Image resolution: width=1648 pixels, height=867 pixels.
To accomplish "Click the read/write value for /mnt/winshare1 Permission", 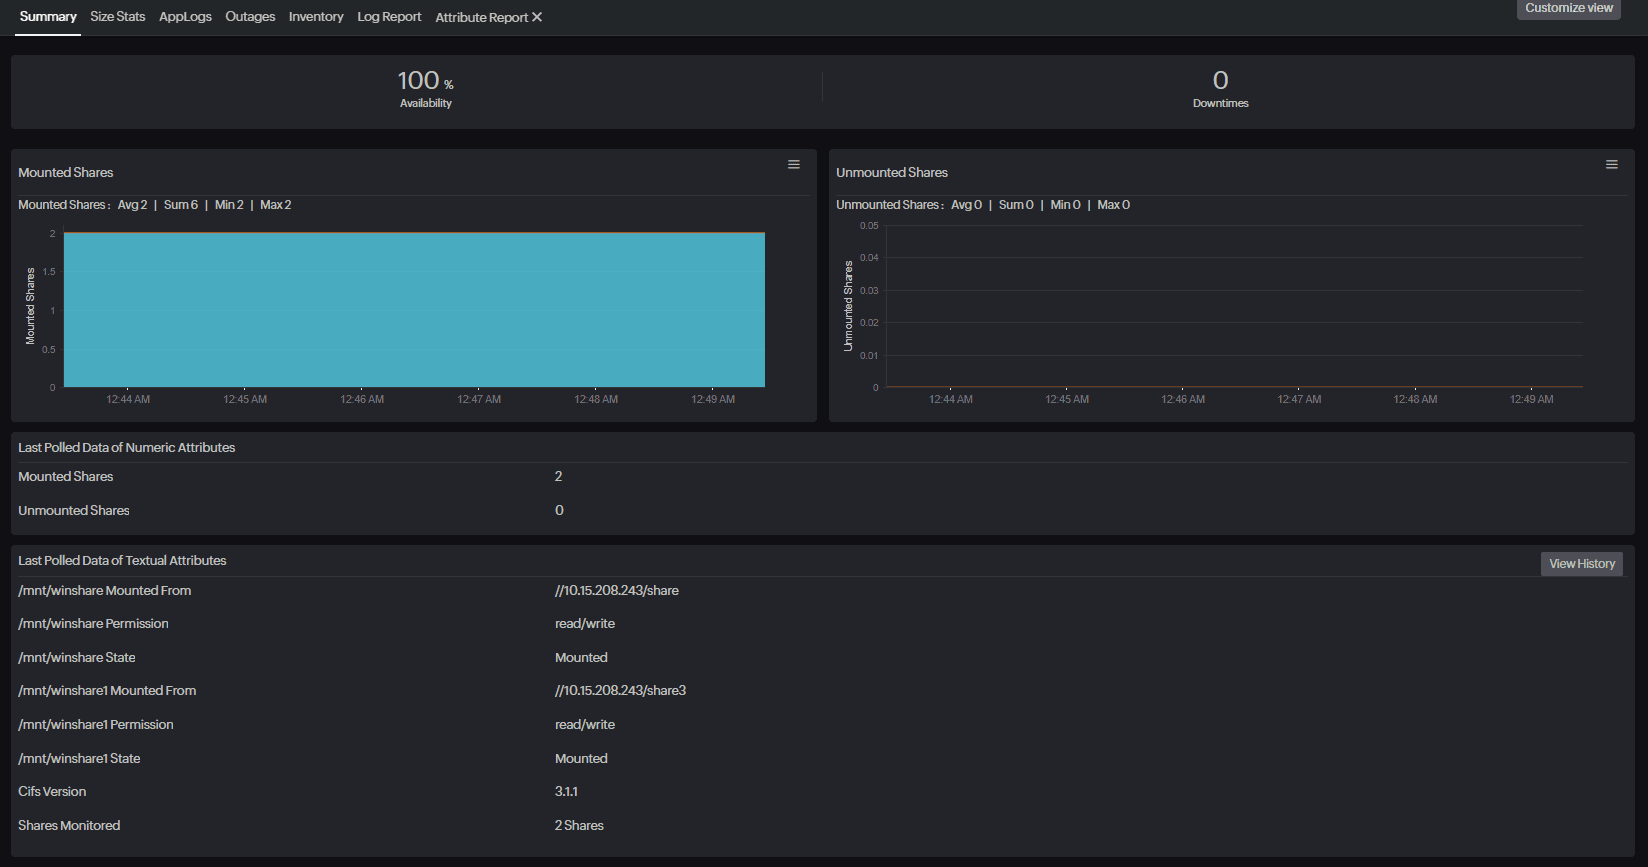I will click(x=585, y=725).
